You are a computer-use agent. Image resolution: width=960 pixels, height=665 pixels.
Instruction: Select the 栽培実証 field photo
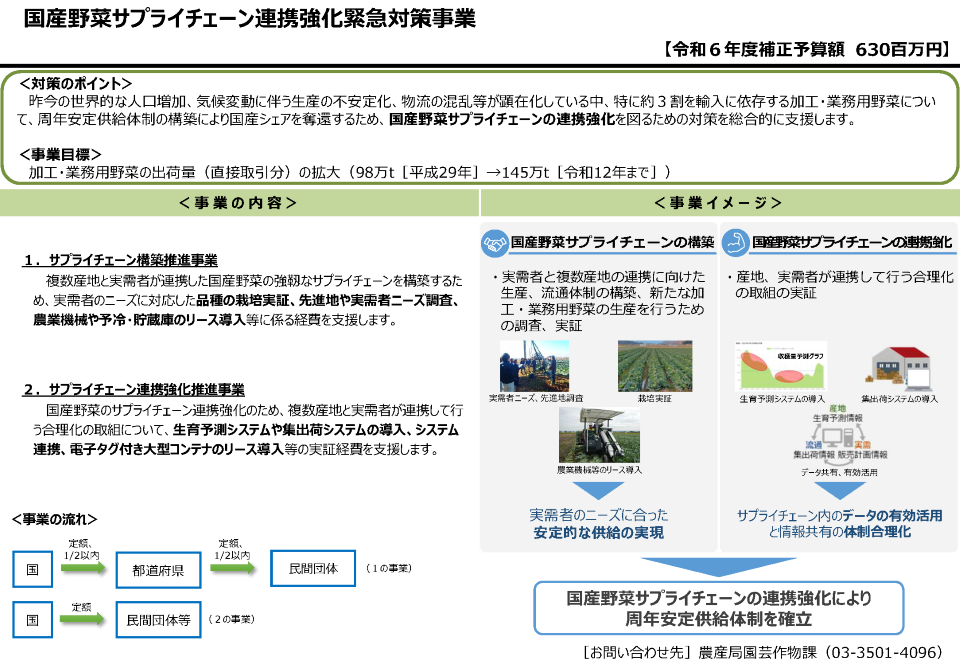pos(654,366)
